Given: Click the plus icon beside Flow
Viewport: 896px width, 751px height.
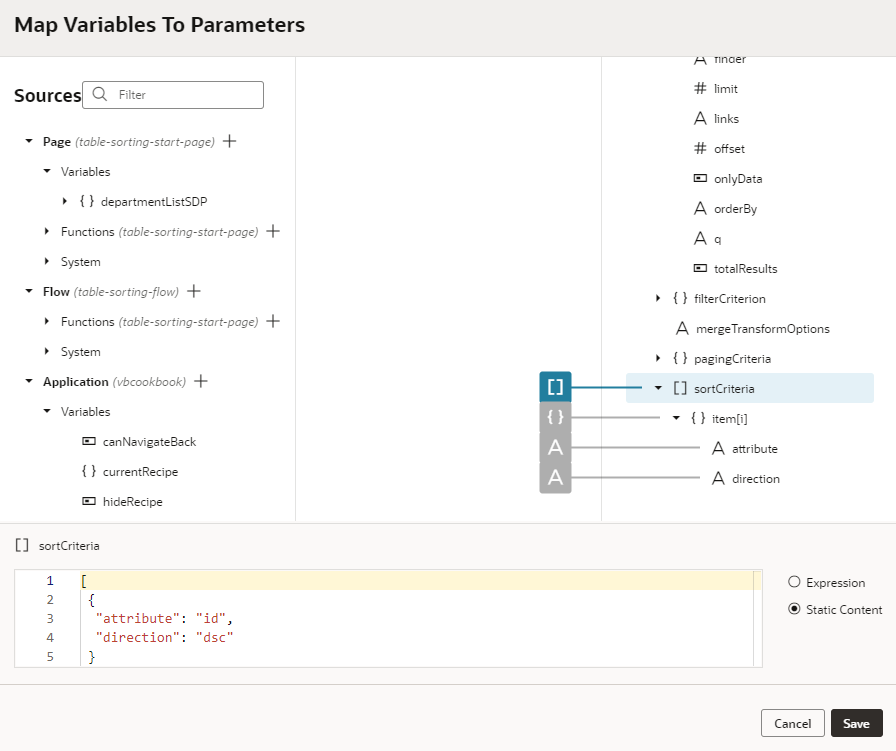Looking at the screenshot, I should click(x=194, y=292).
